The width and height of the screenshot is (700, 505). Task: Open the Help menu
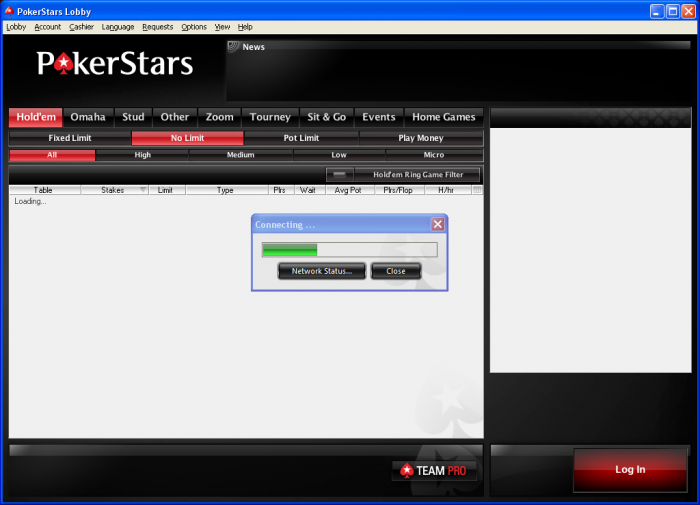[245, 27]
